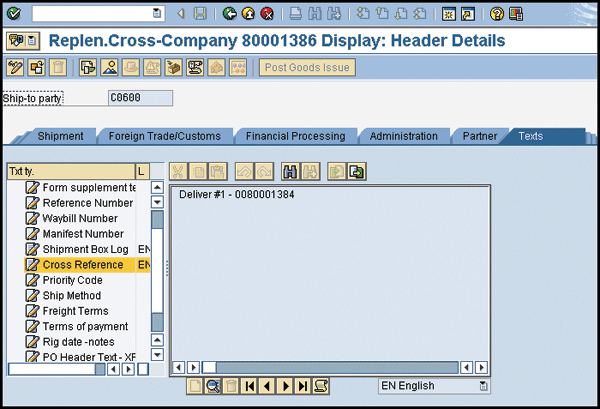Select Priority Code text type

click(x=72, y=280)
